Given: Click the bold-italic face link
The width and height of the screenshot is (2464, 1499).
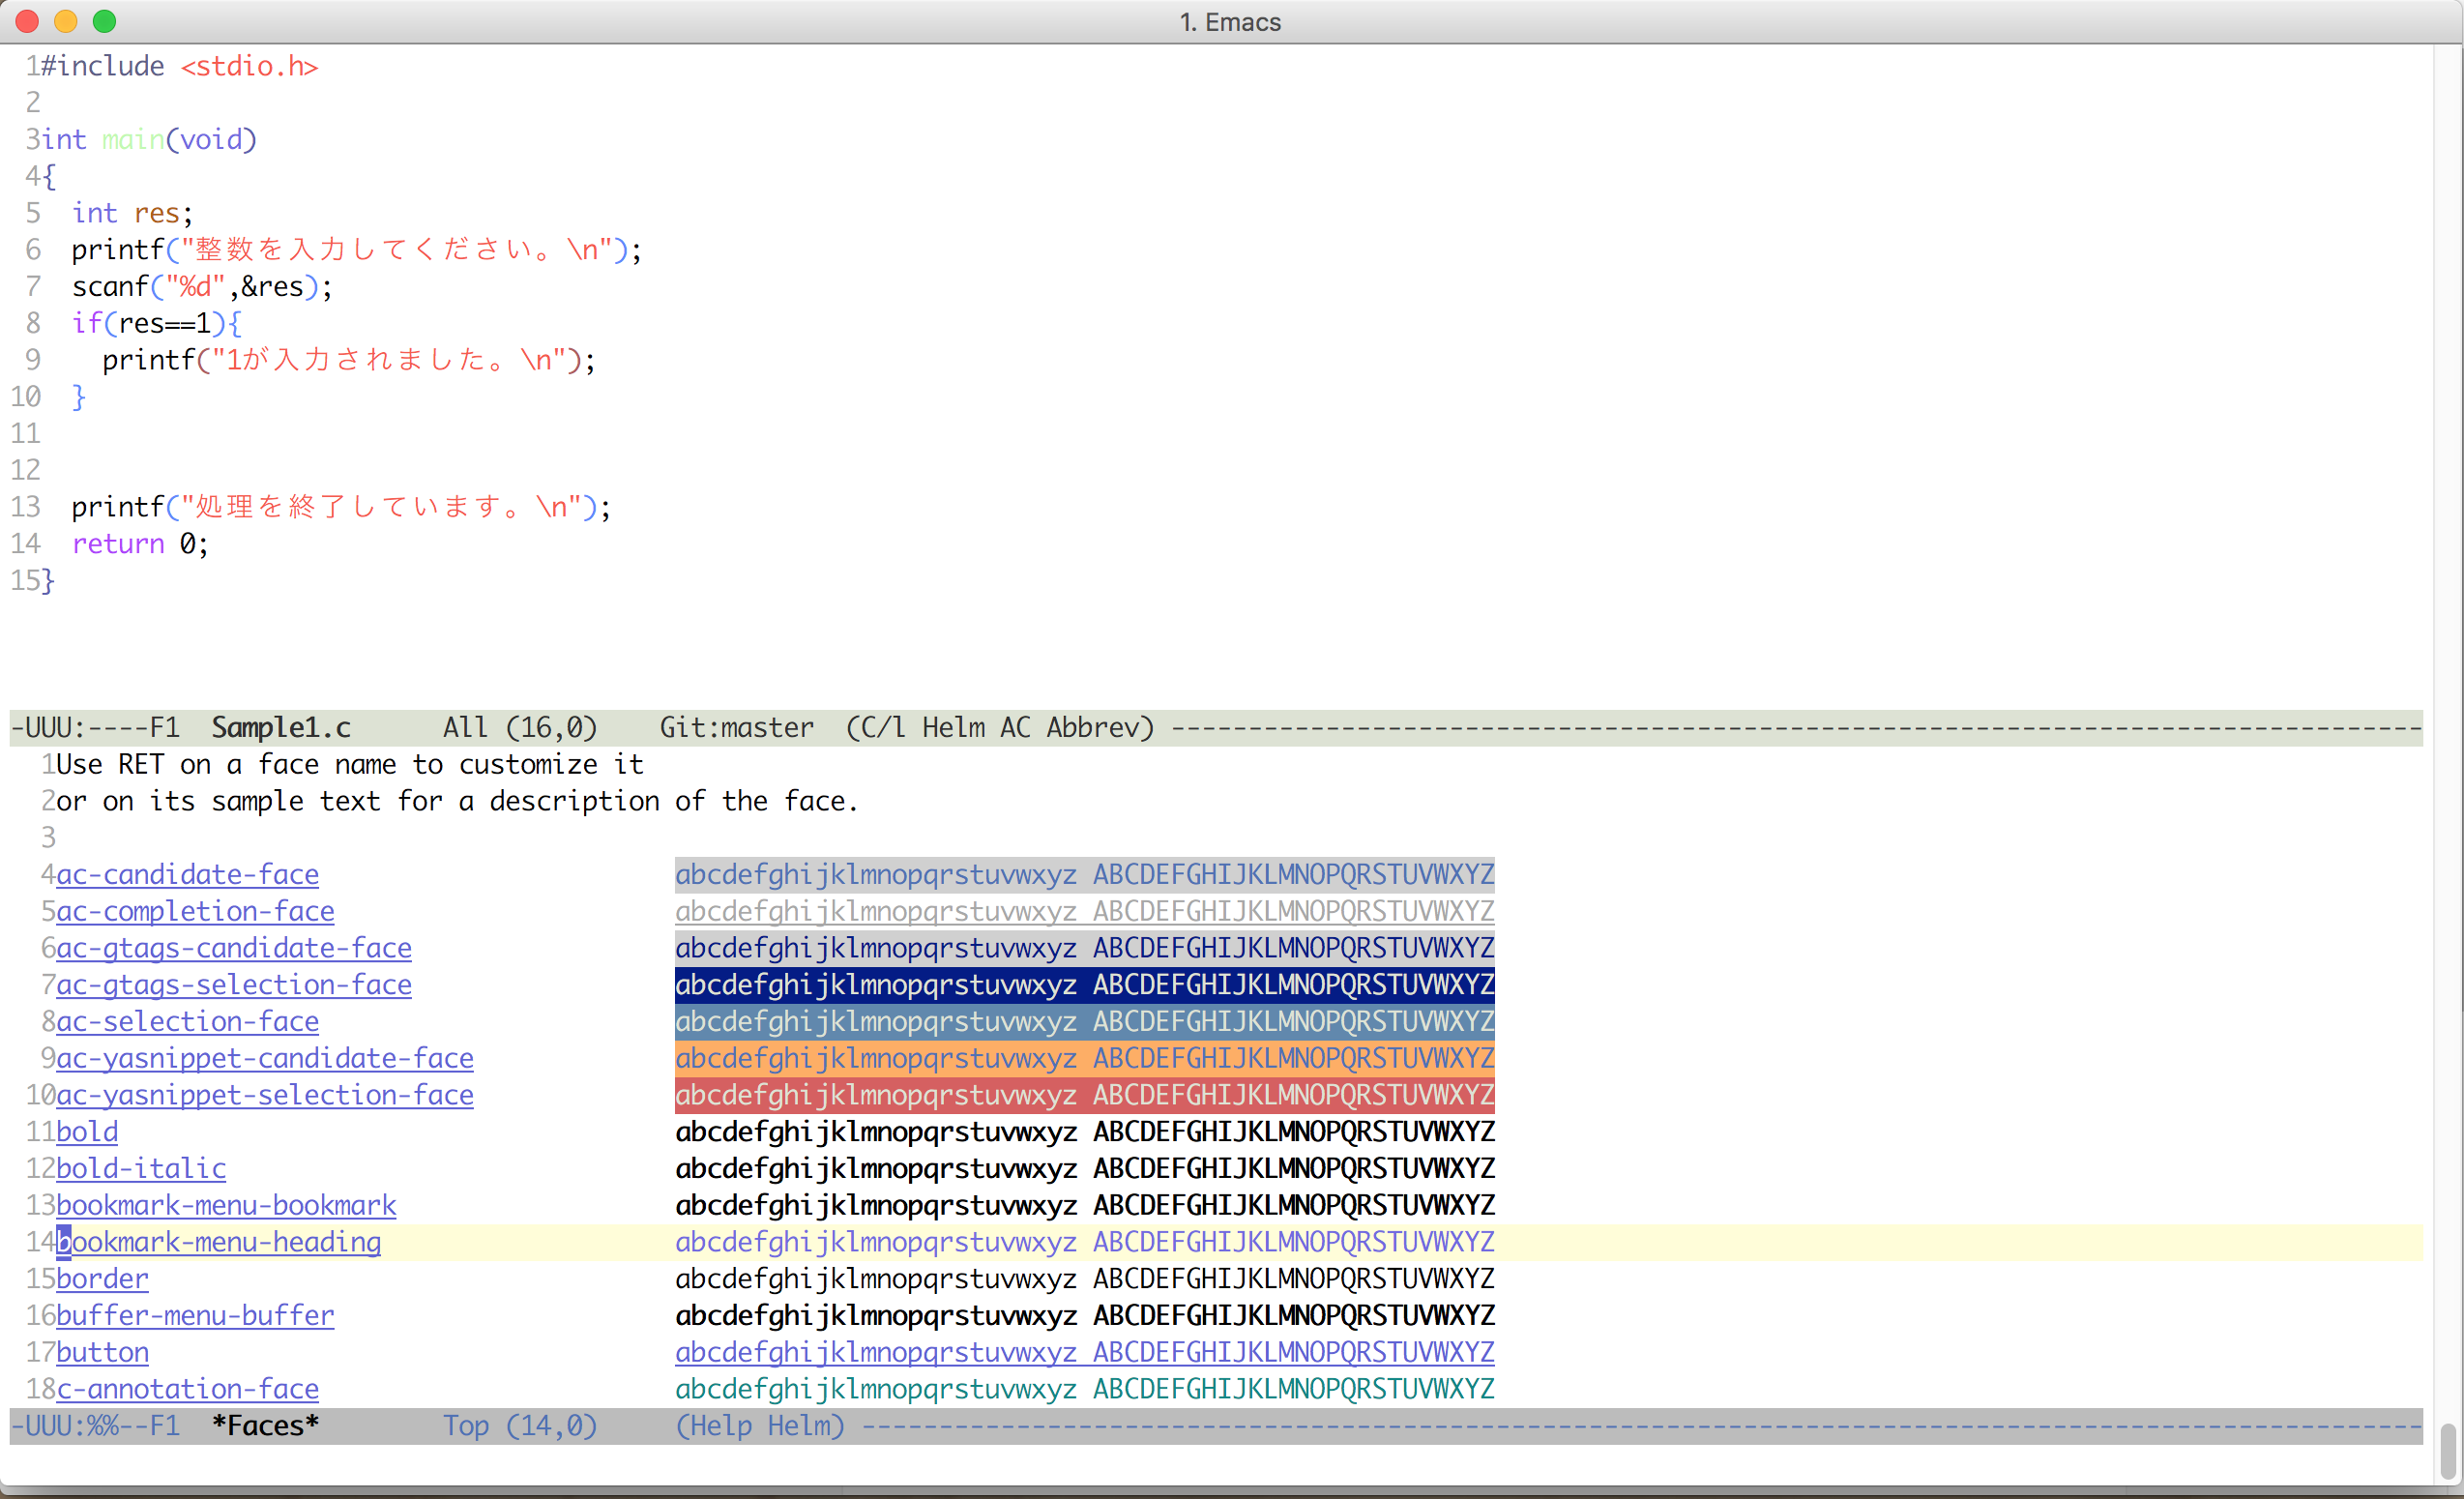Looking at the screenshot, I should (x=141, y=1168).
